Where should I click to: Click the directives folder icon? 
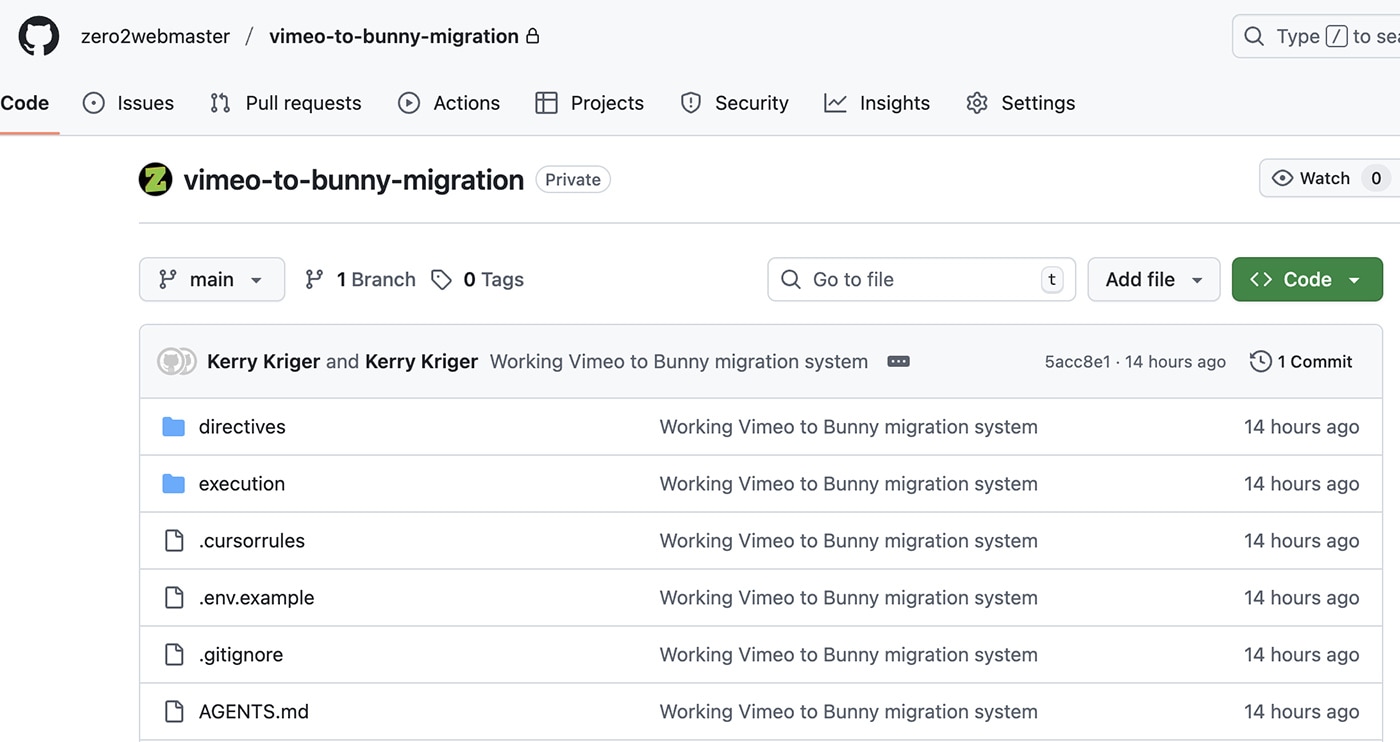pyautogui.click(x=174, y=427)
